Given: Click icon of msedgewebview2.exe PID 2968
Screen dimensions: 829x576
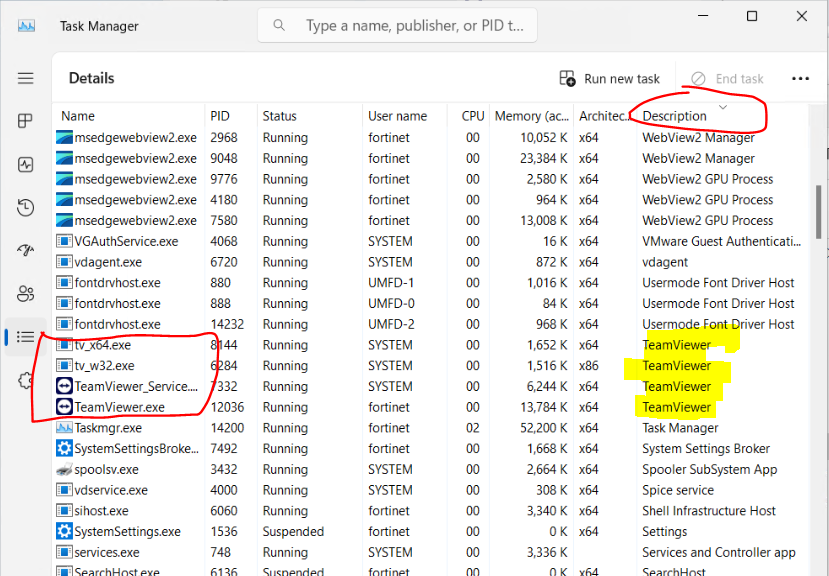Looking at the screenshot, I should 64,138.
